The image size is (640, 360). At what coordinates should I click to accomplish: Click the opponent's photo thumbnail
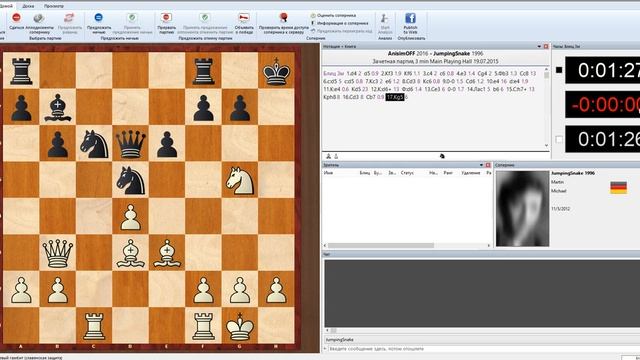click(x=522, y=209)
